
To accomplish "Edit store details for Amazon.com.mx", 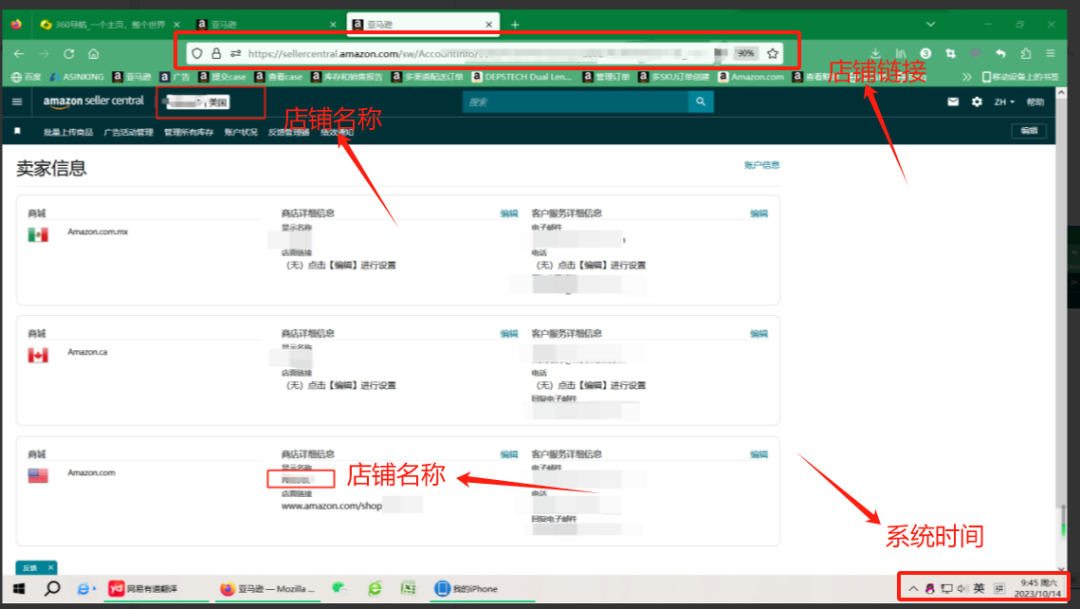I will click(x=509, y=214).
